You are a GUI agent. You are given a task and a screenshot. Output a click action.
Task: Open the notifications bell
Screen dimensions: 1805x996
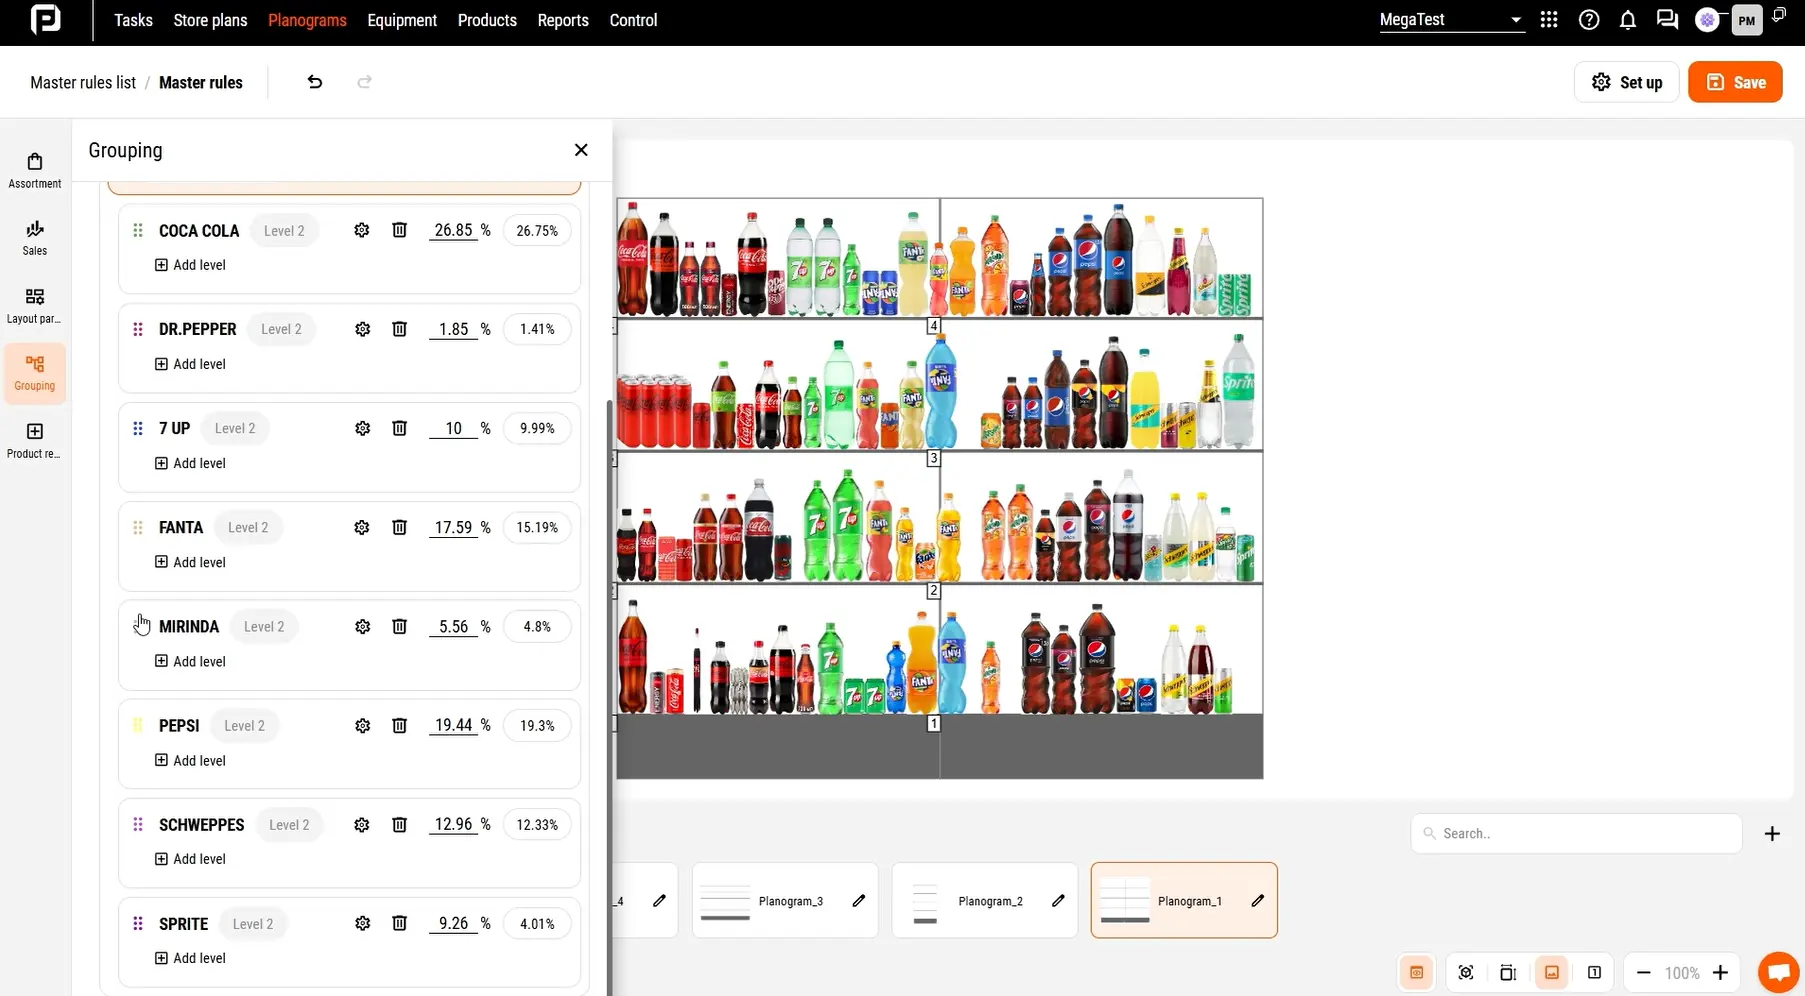tap(1628, 20)
